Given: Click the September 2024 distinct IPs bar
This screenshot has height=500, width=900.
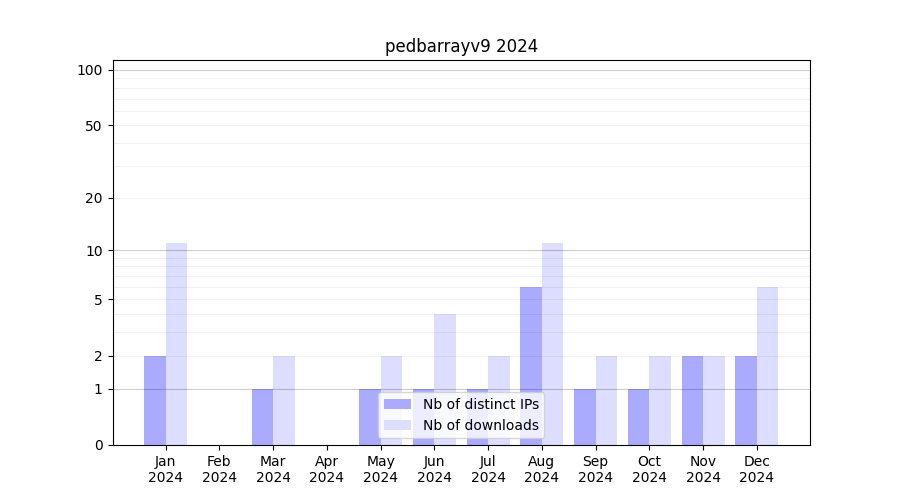Looking at the screenshot, I should 585,416.
